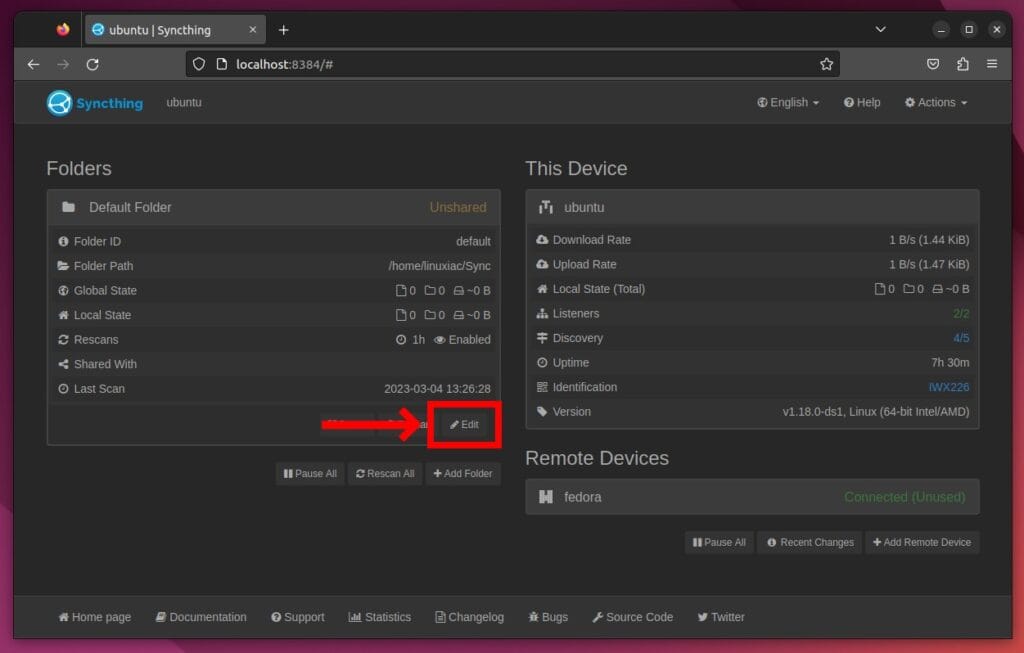This screenshot has height=653, width=1024.
Task: Open the browser extensions menu
Action: (963, 64)
